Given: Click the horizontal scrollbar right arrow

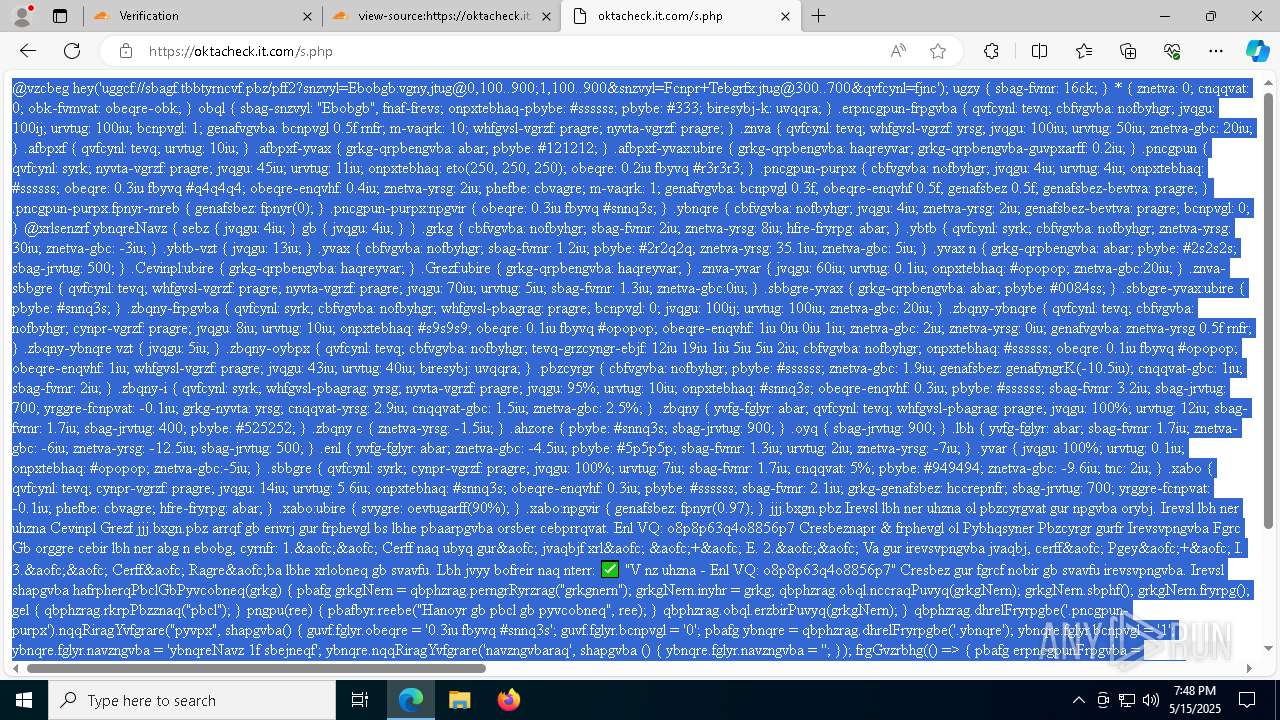Looking at the screenshot, I should pos(1248,668).
